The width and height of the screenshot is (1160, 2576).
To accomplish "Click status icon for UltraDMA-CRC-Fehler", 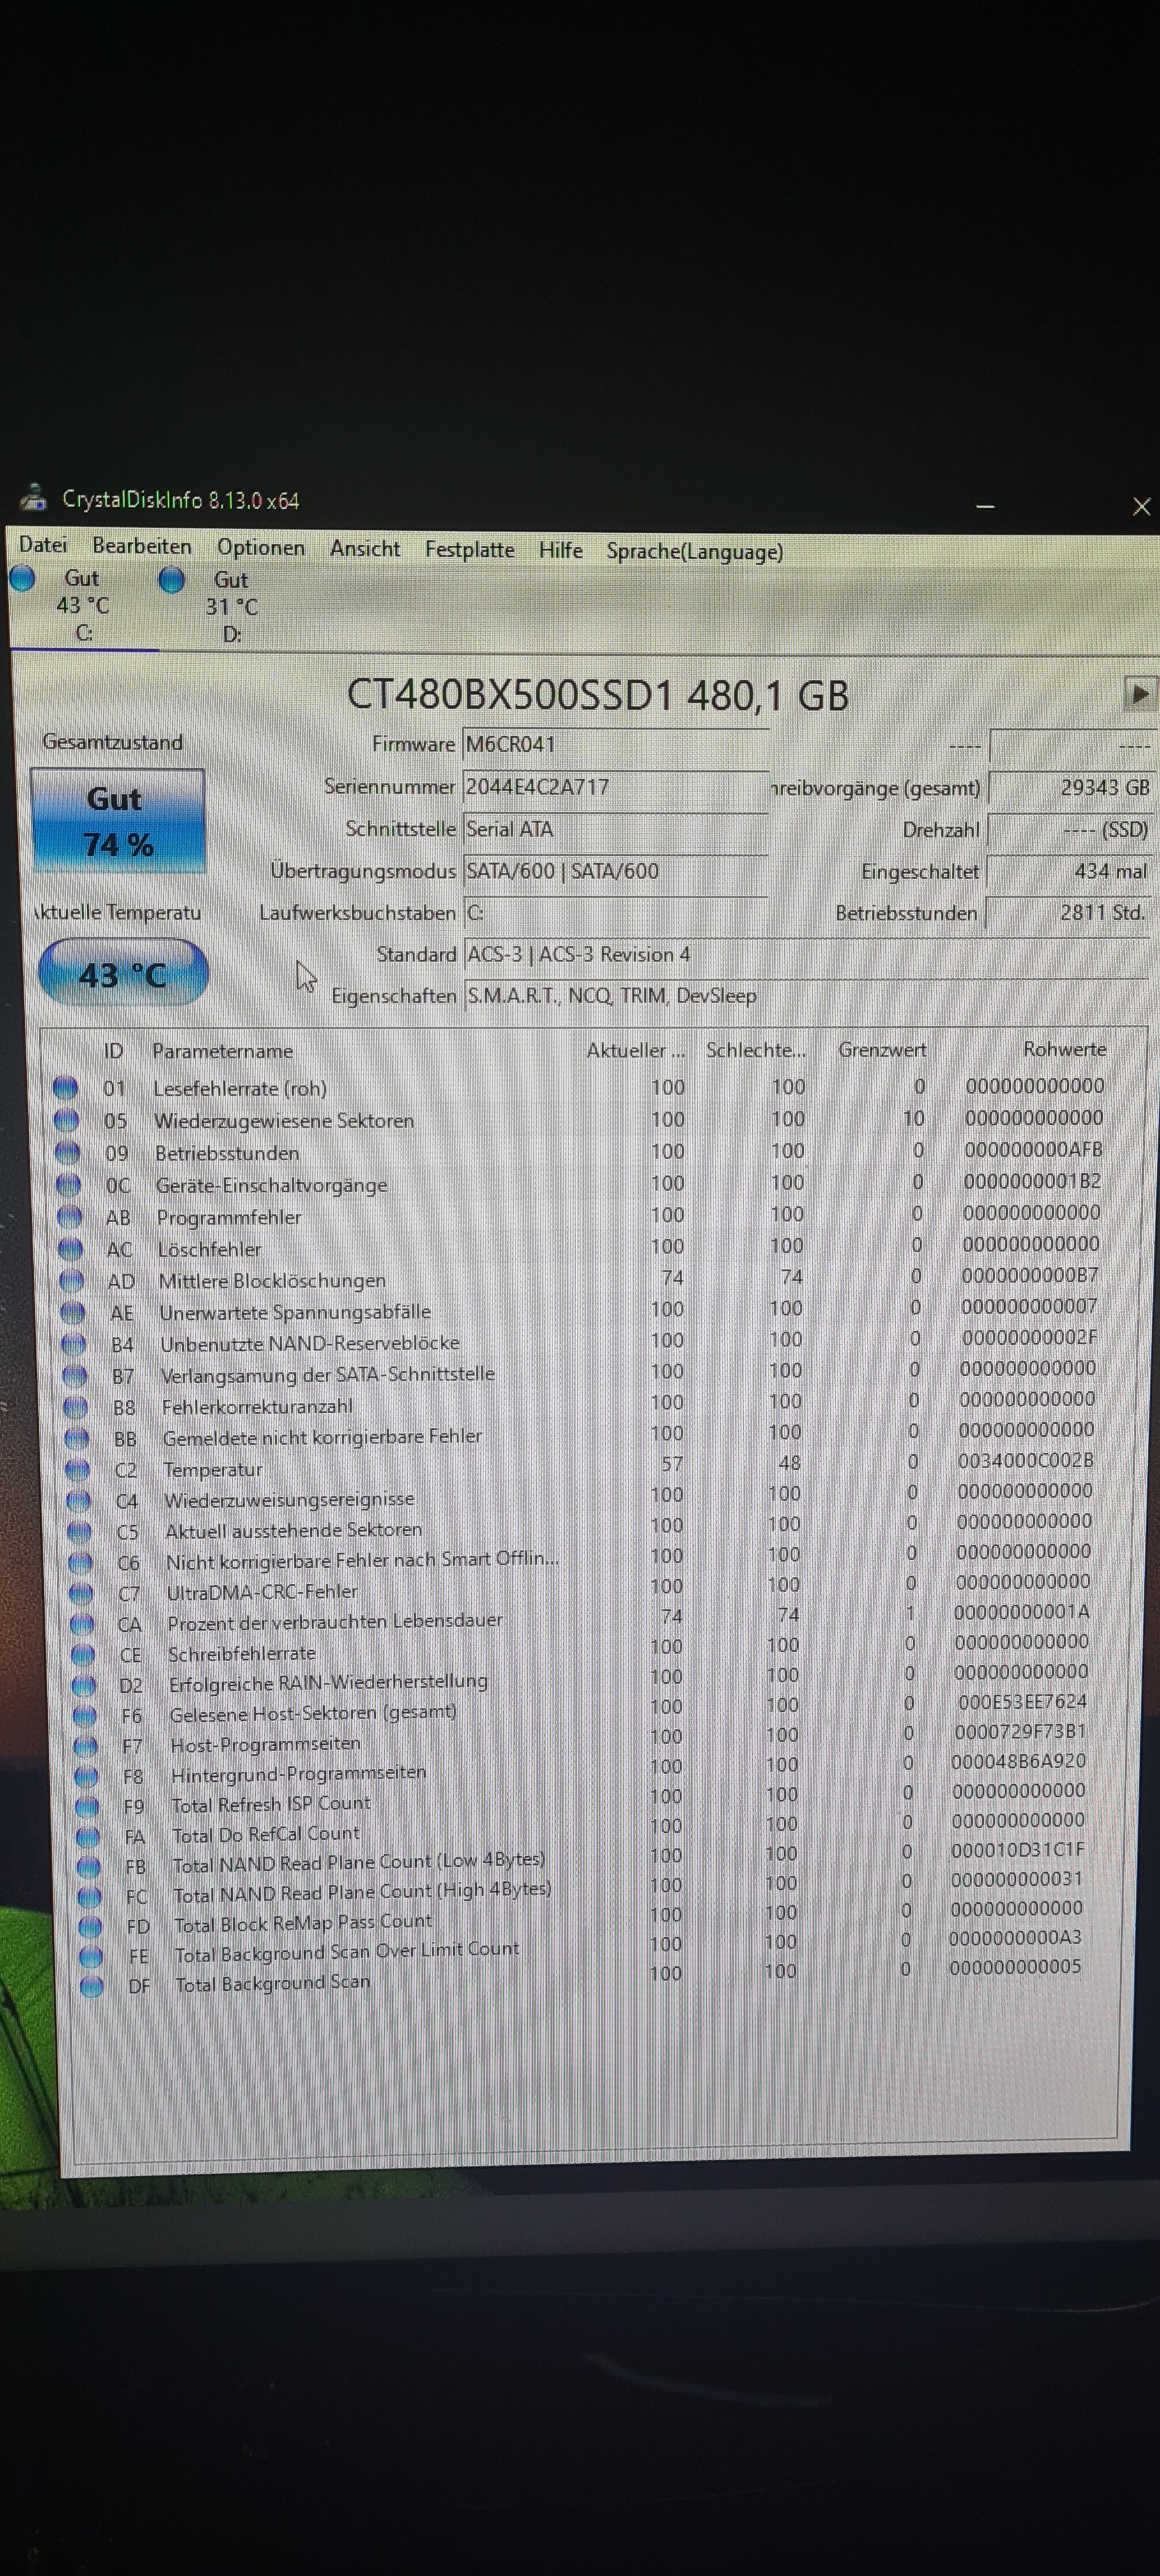I will 81,1593.
